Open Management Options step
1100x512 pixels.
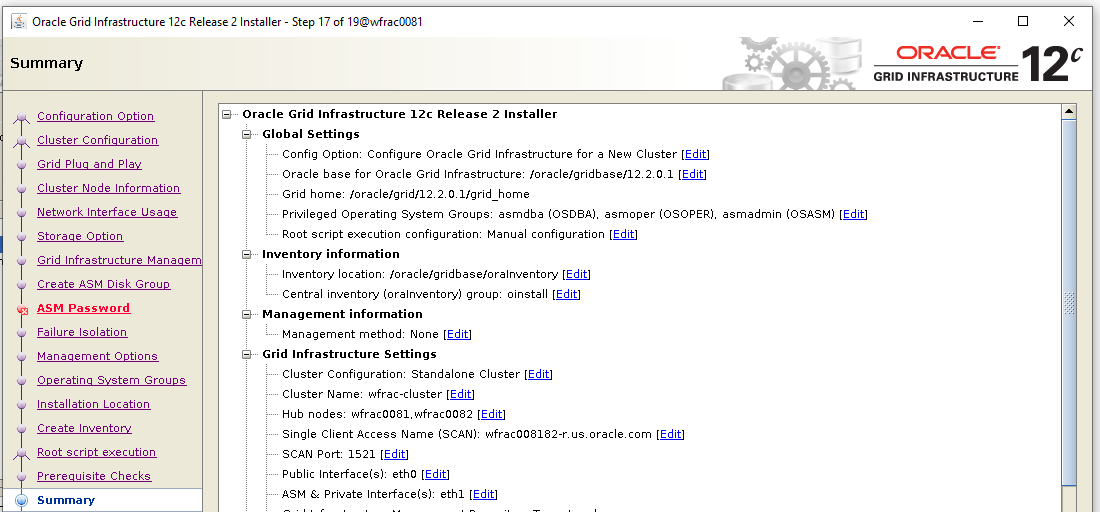(98, 356)
